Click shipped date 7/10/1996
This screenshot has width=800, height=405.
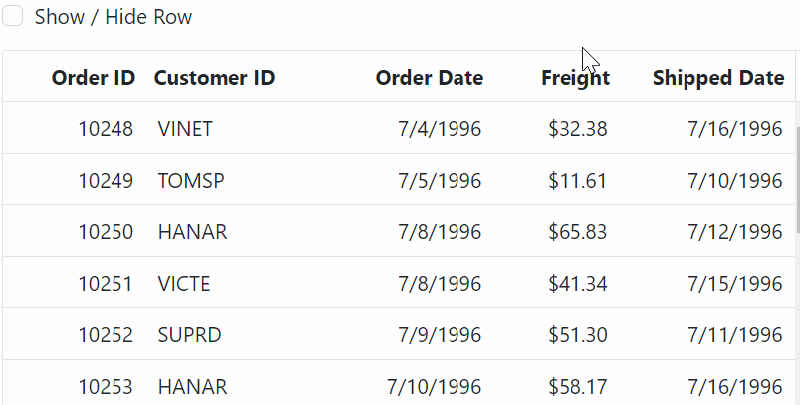coord(734,181)
